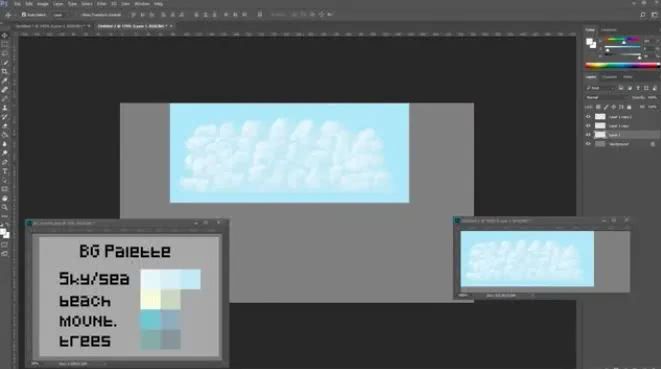Screen dimensions: 661x369
Task: Select the Zoom tool in the toolbar
Action: (5, 207)
